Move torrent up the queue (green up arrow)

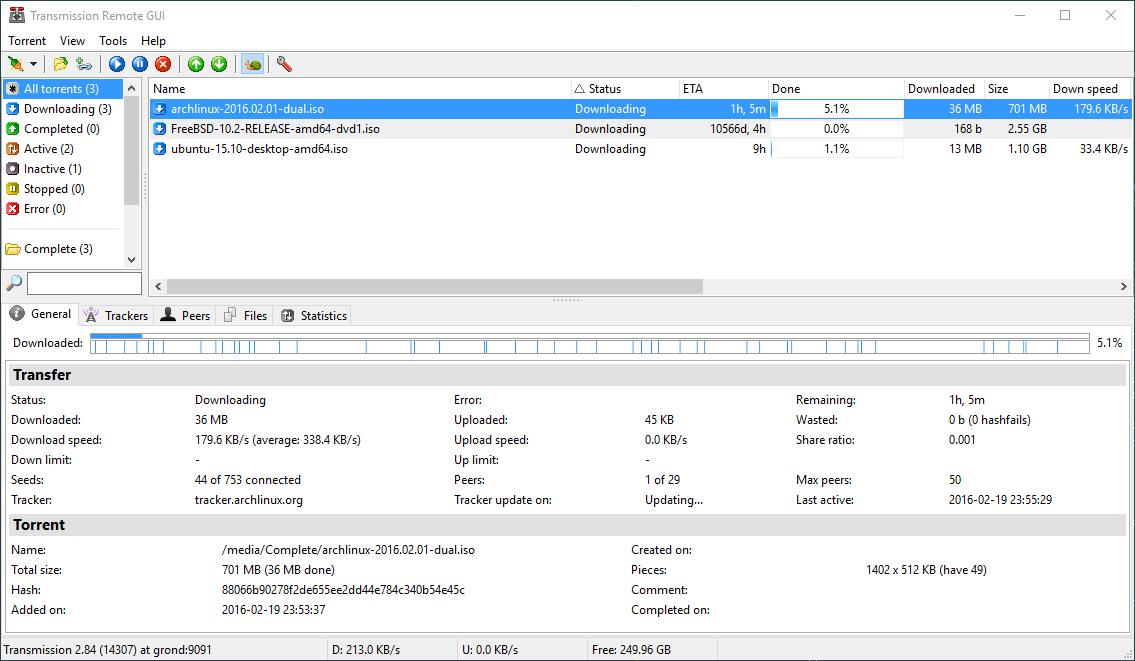click(x=195, y=64)
